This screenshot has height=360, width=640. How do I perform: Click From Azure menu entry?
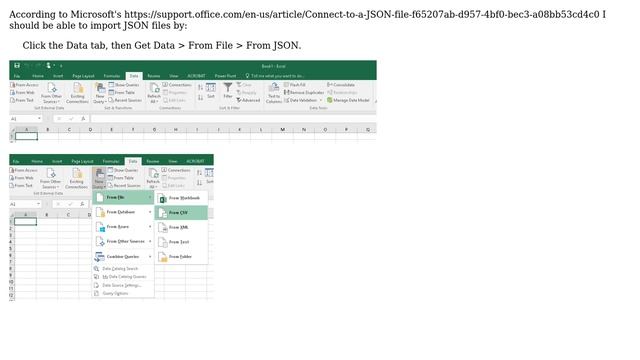pyautogui.click(x=123, y=227)
